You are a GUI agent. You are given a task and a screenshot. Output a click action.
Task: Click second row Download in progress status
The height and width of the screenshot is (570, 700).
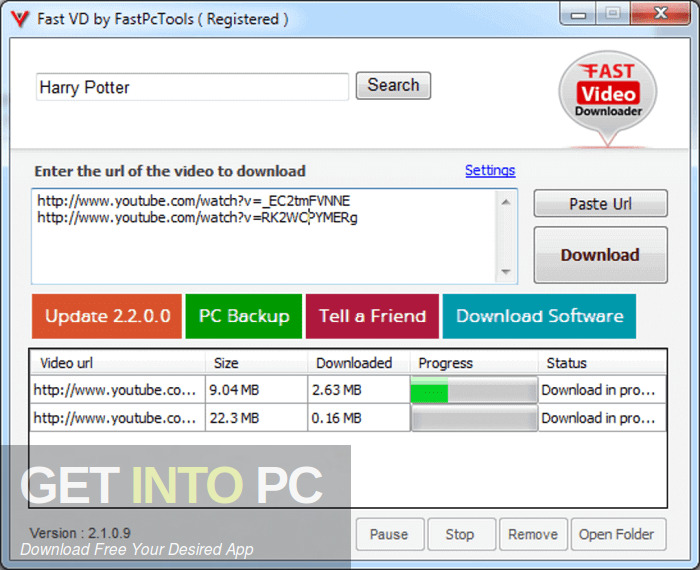[602, 418]
